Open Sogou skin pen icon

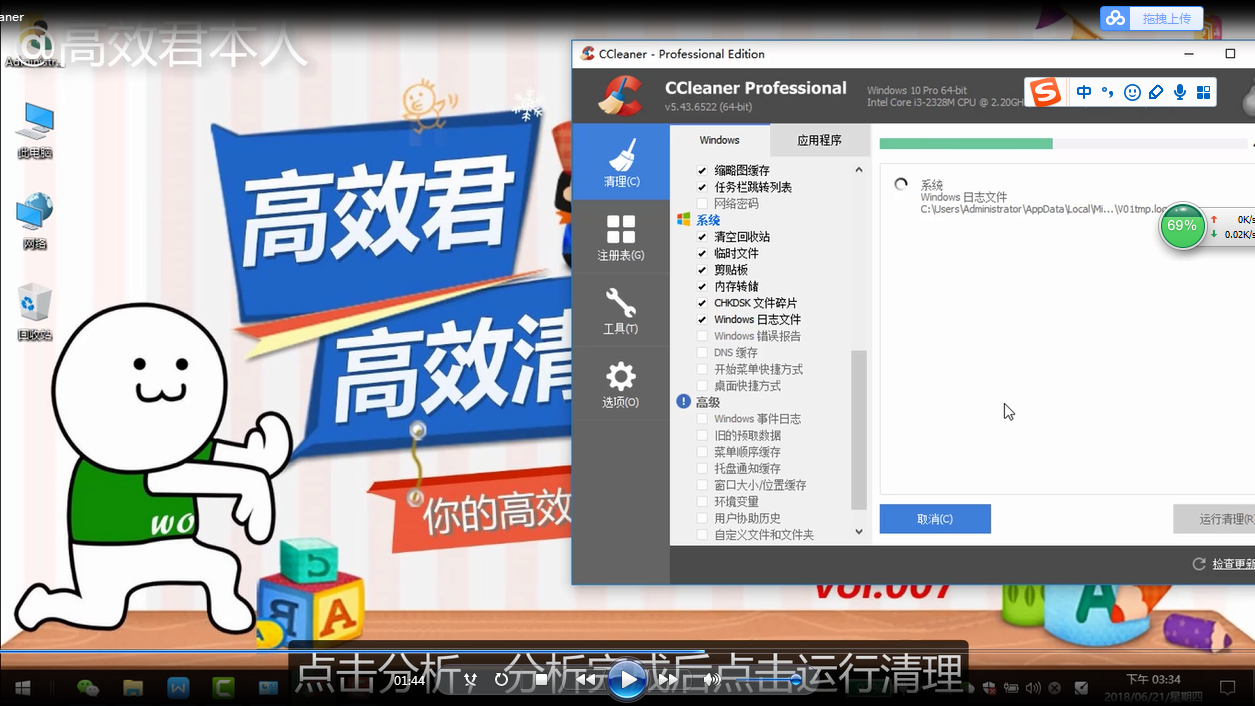click(x=1156, y=92)
